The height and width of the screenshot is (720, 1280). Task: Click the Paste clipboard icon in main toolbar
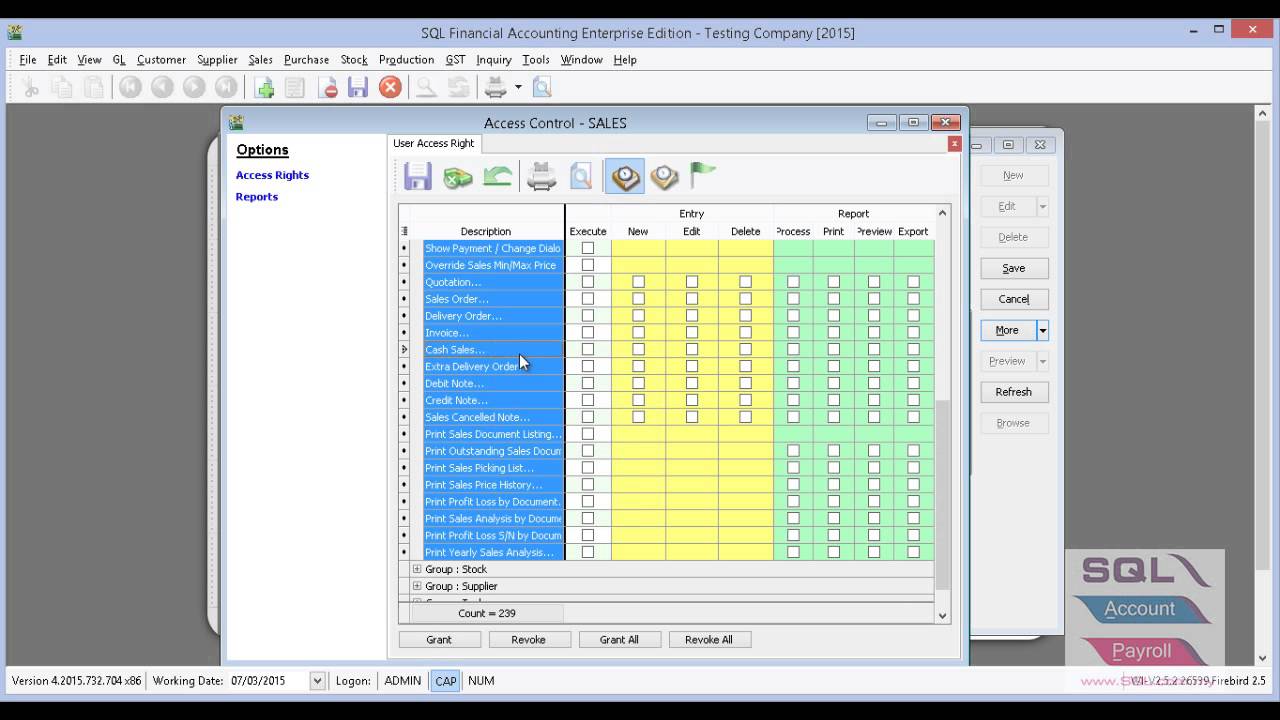[94, 88]
